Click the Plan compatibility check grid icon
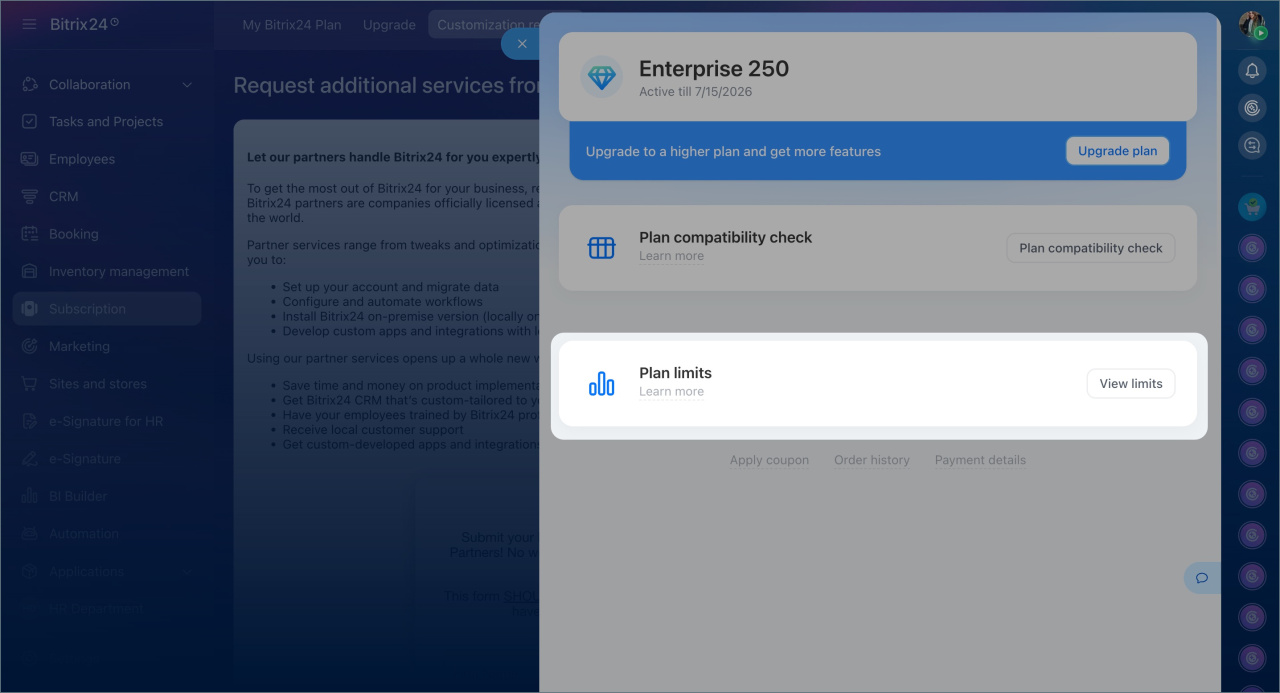This screenshot has width=1280, height=693. coord(601,248)
